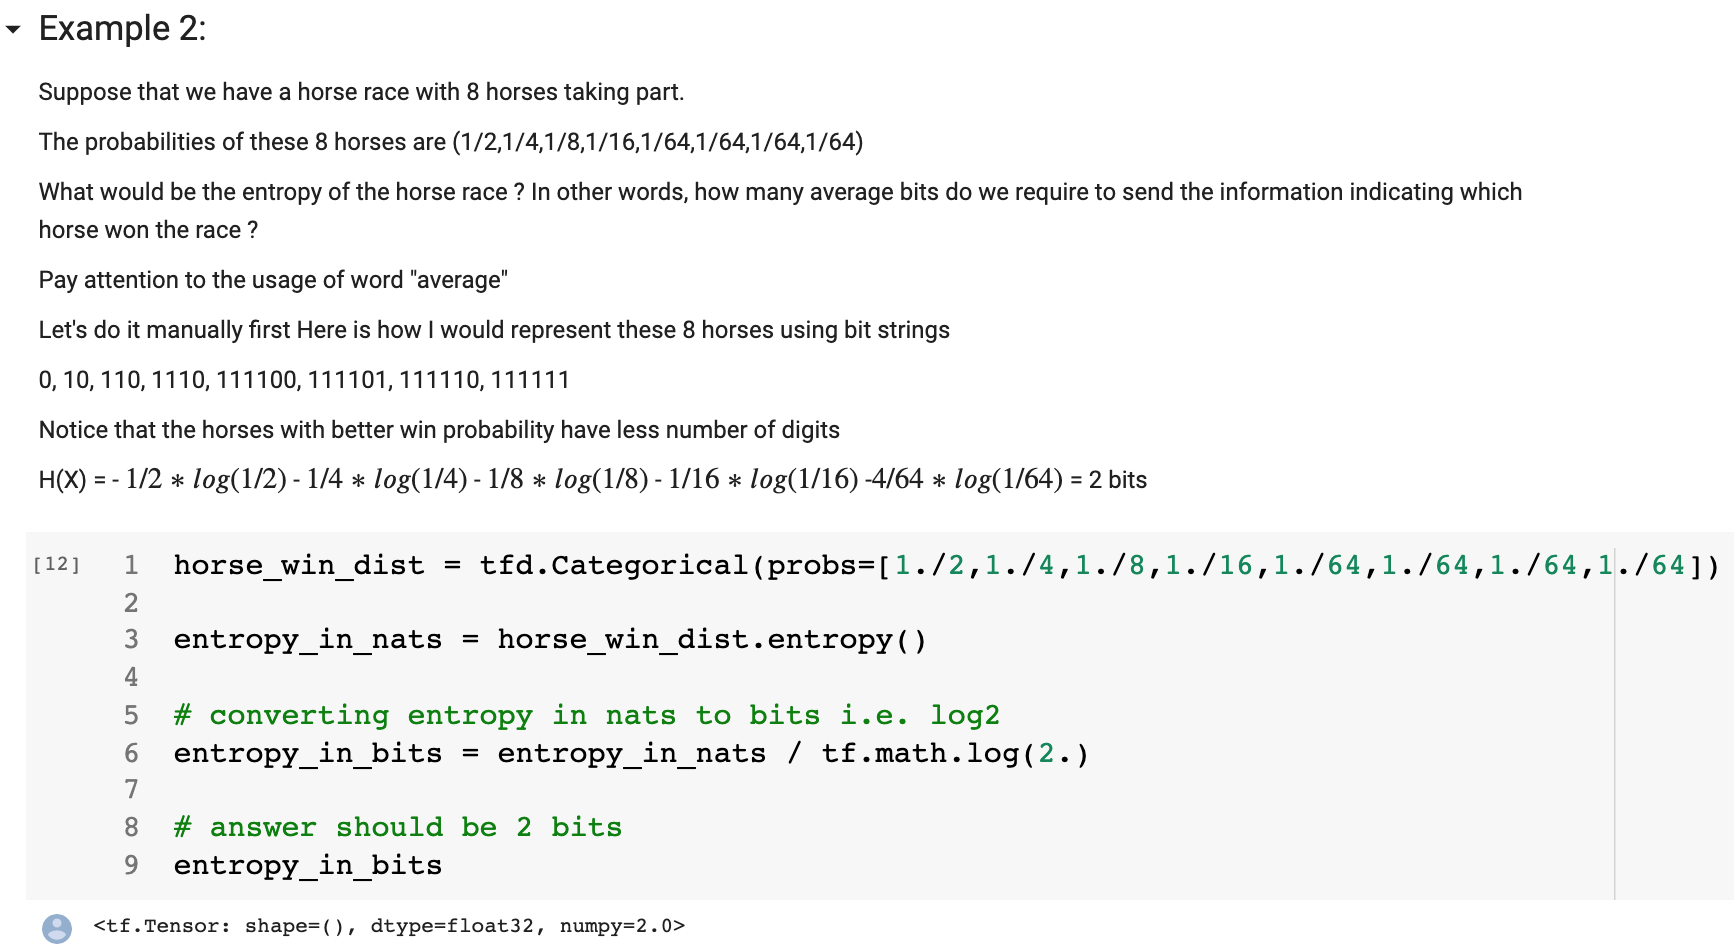This screenshot has height=948, width=1734.
Task: Click the output user avatar icon
Action: click(x=57, y=928)
